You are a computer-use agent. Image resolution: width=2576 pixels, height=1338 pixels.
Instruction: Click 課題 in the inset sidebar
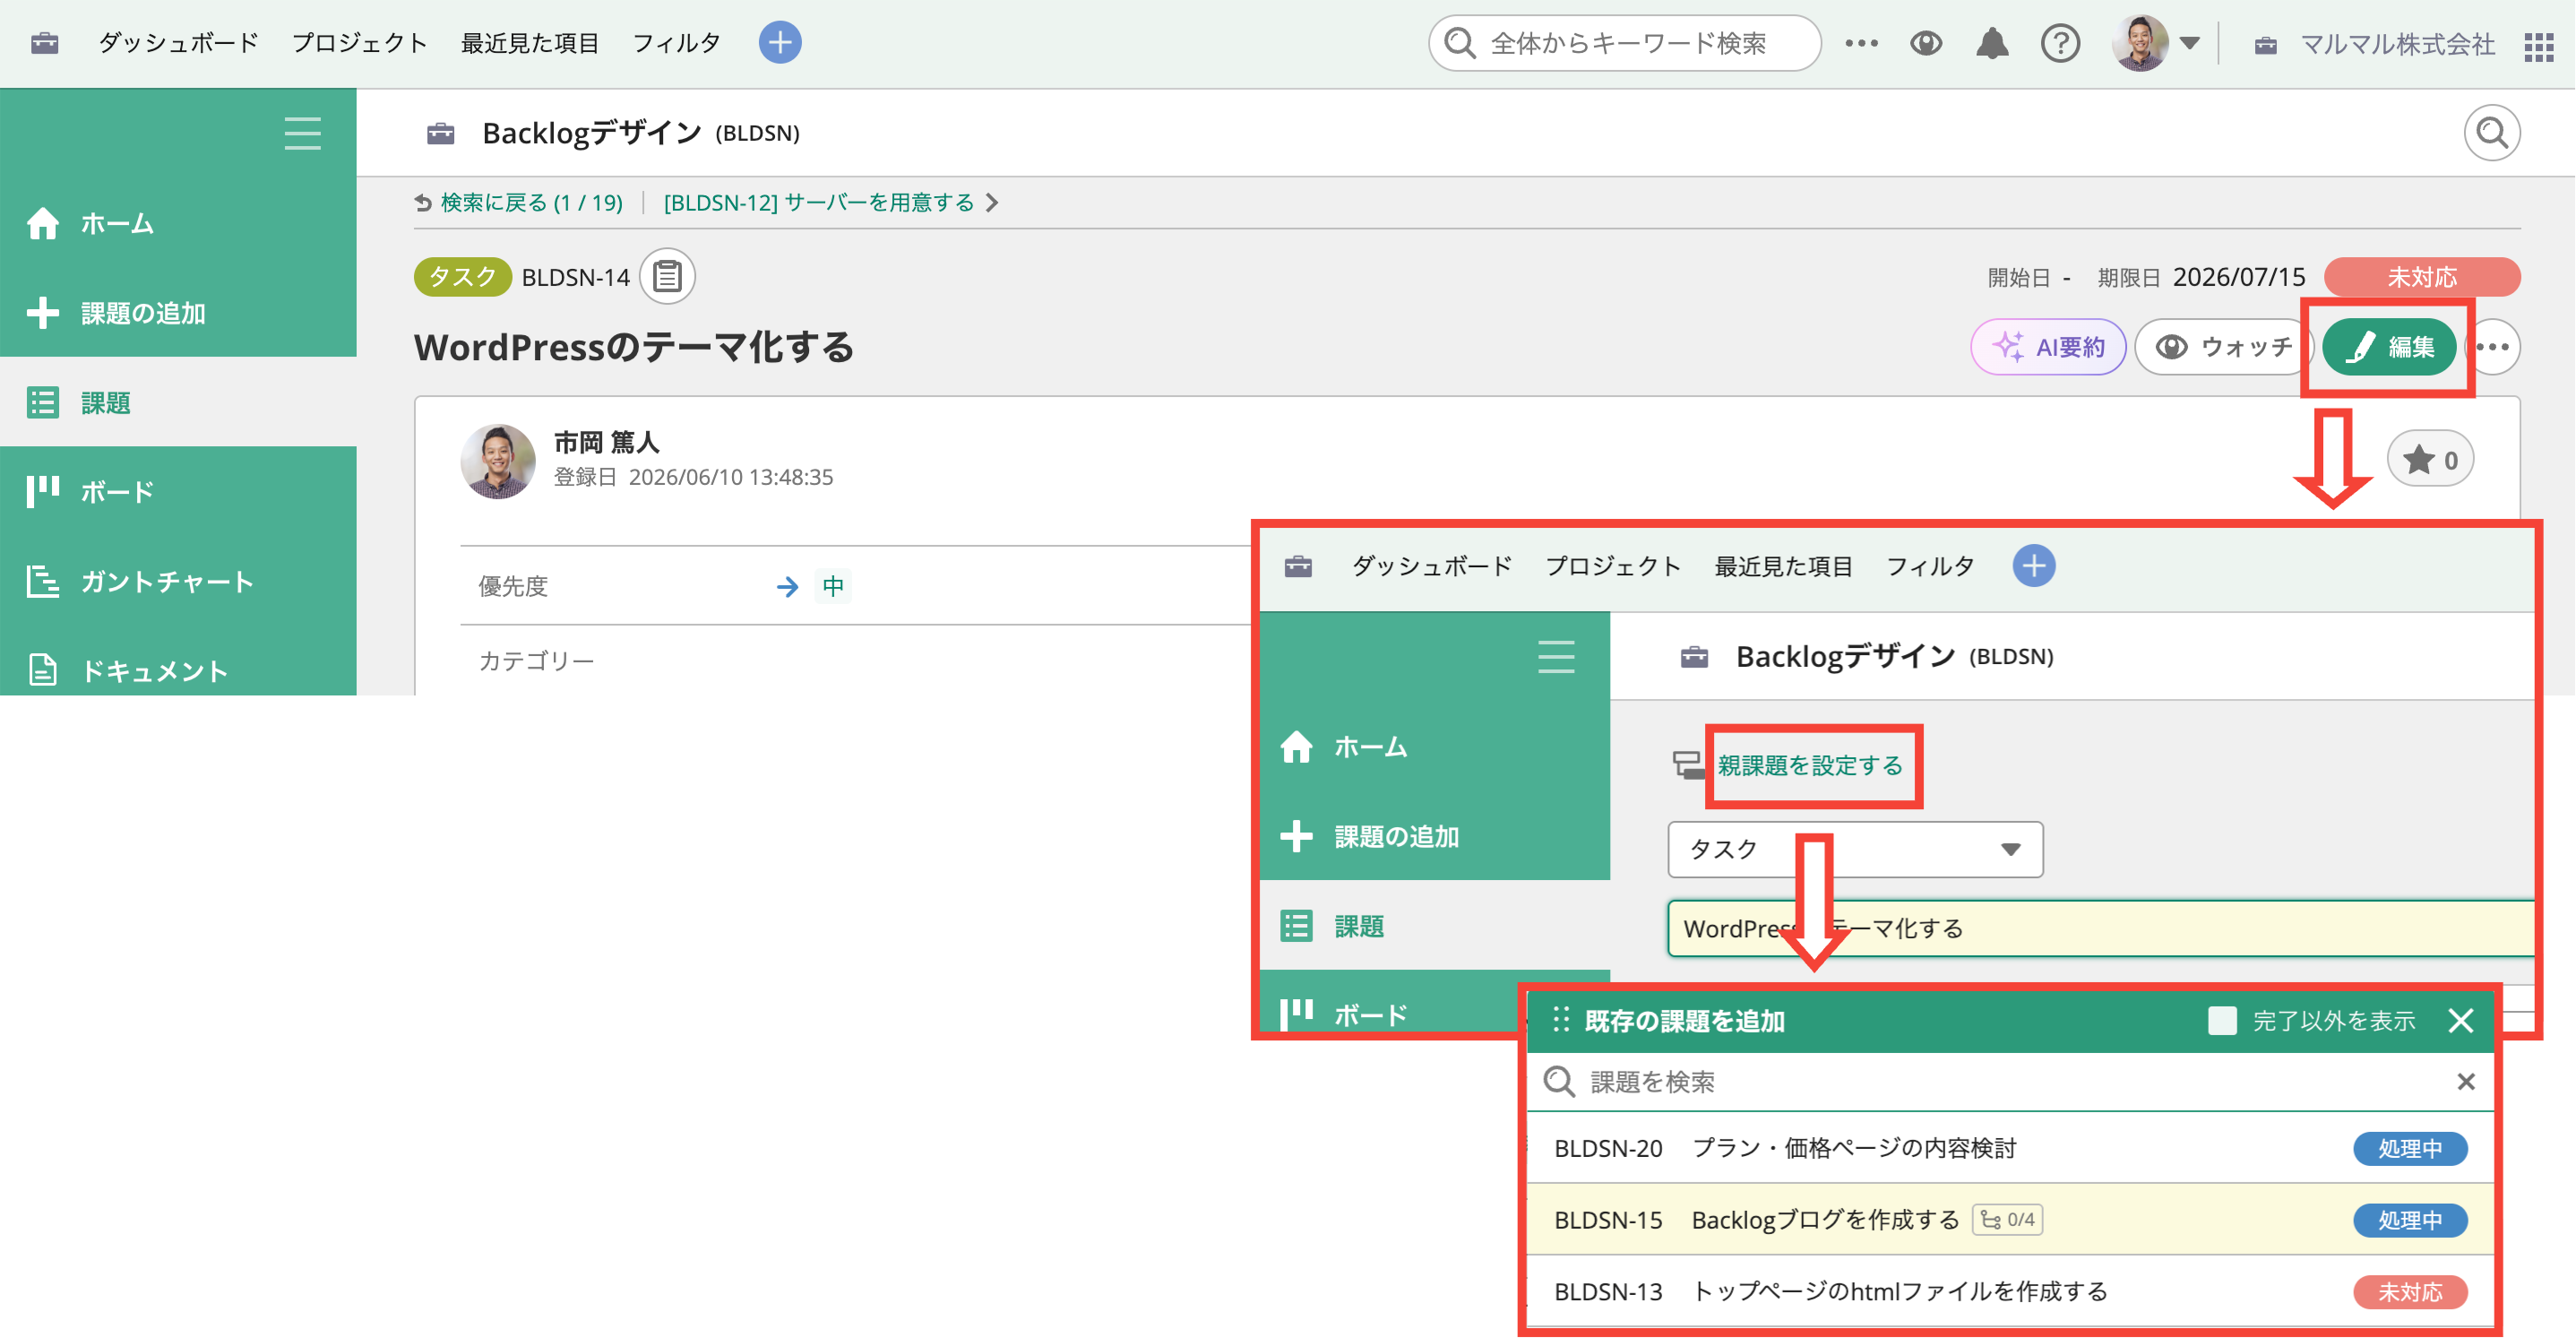tap(1435, 926)
